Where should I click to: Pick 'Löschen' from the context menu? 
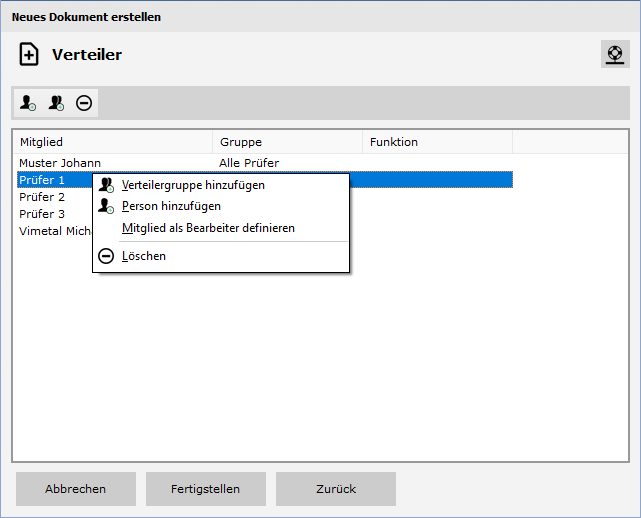pos(144,256)
